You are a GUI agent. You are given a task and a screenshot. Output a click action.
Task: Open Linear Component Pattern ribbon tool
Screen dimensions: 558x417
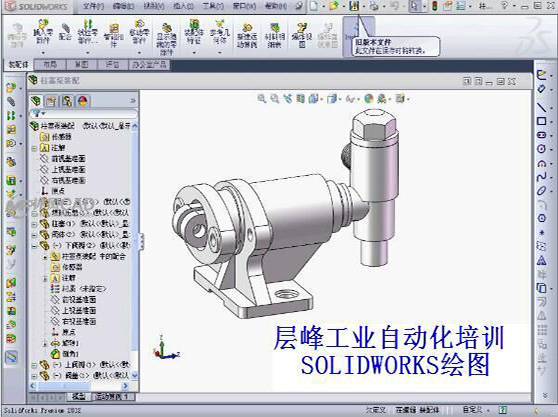coord(88,32)
